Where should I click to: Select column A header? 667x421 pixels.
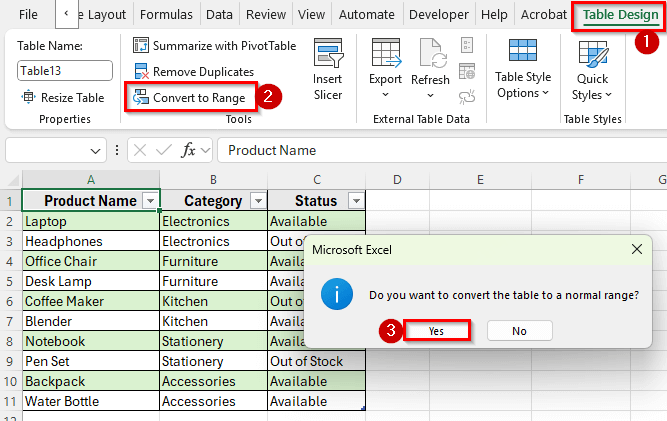coord(91,180)
